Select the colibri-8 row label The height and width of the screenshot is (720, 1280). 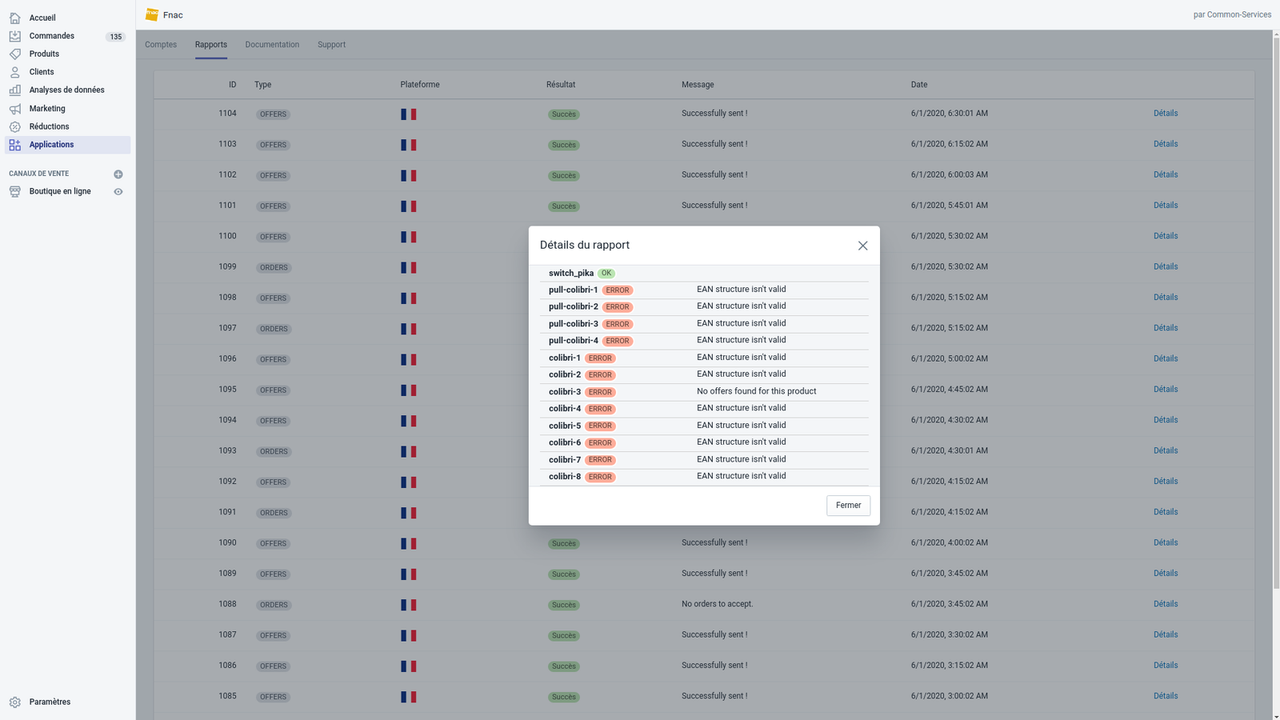point(564,476)
